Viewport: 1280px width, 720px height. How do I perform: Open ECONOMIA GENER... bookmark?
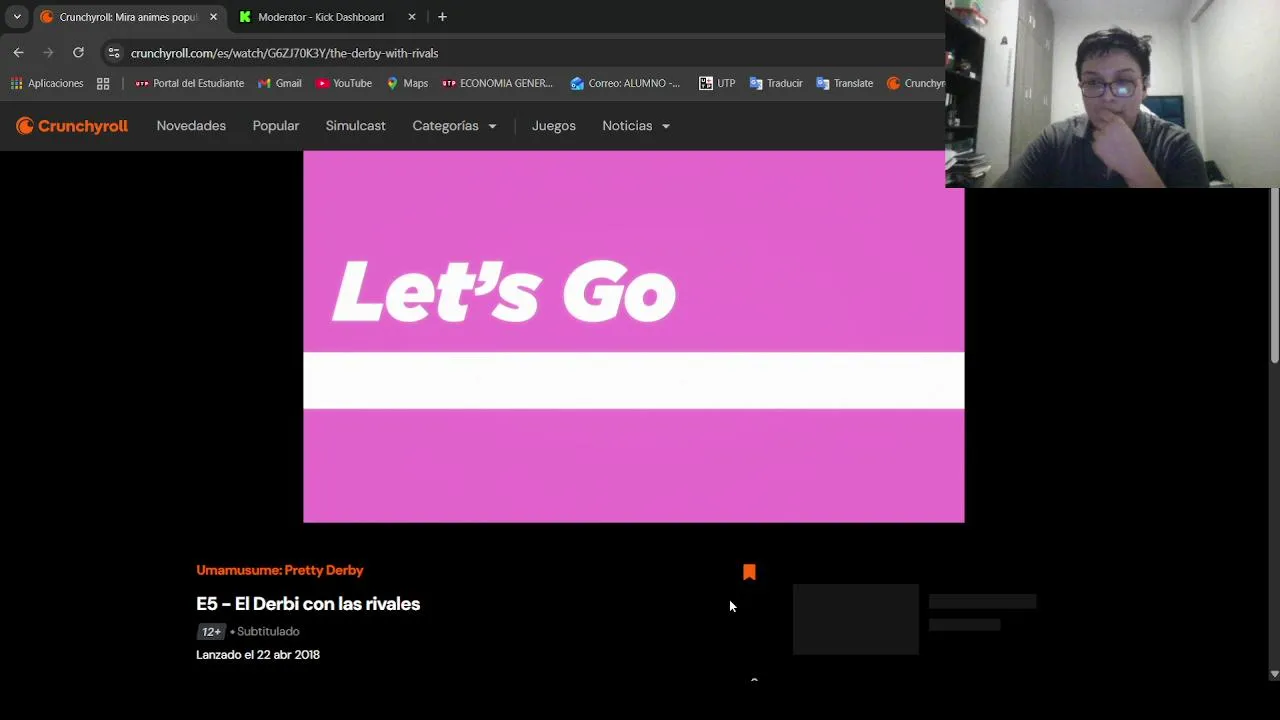pyautogui.click(x=497, y=83)
